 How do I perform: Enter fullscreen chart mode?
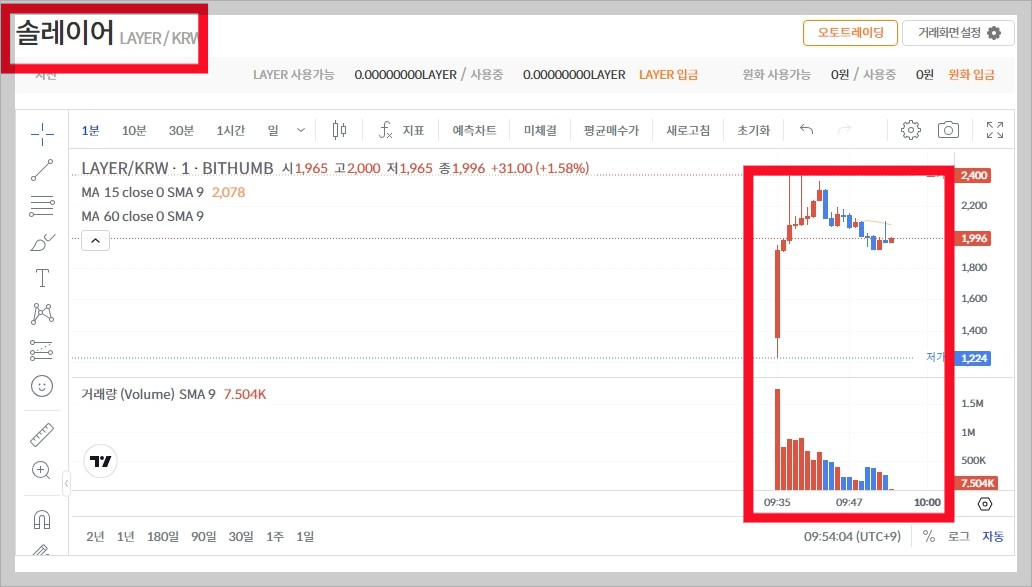(x=995, y=130)
